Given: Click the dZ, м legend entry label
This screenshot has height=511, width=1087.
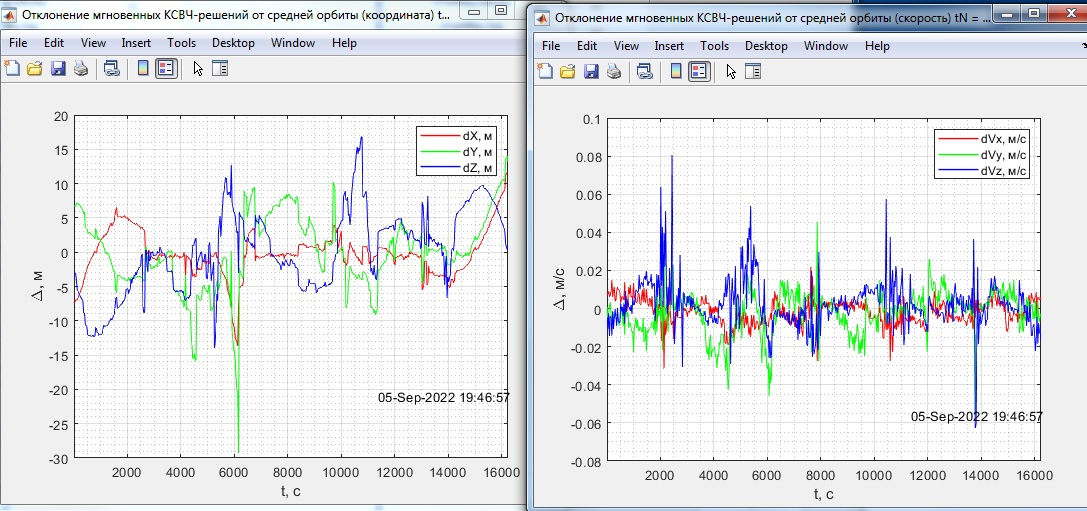Looking at the screenshot, I should point(478,168).
